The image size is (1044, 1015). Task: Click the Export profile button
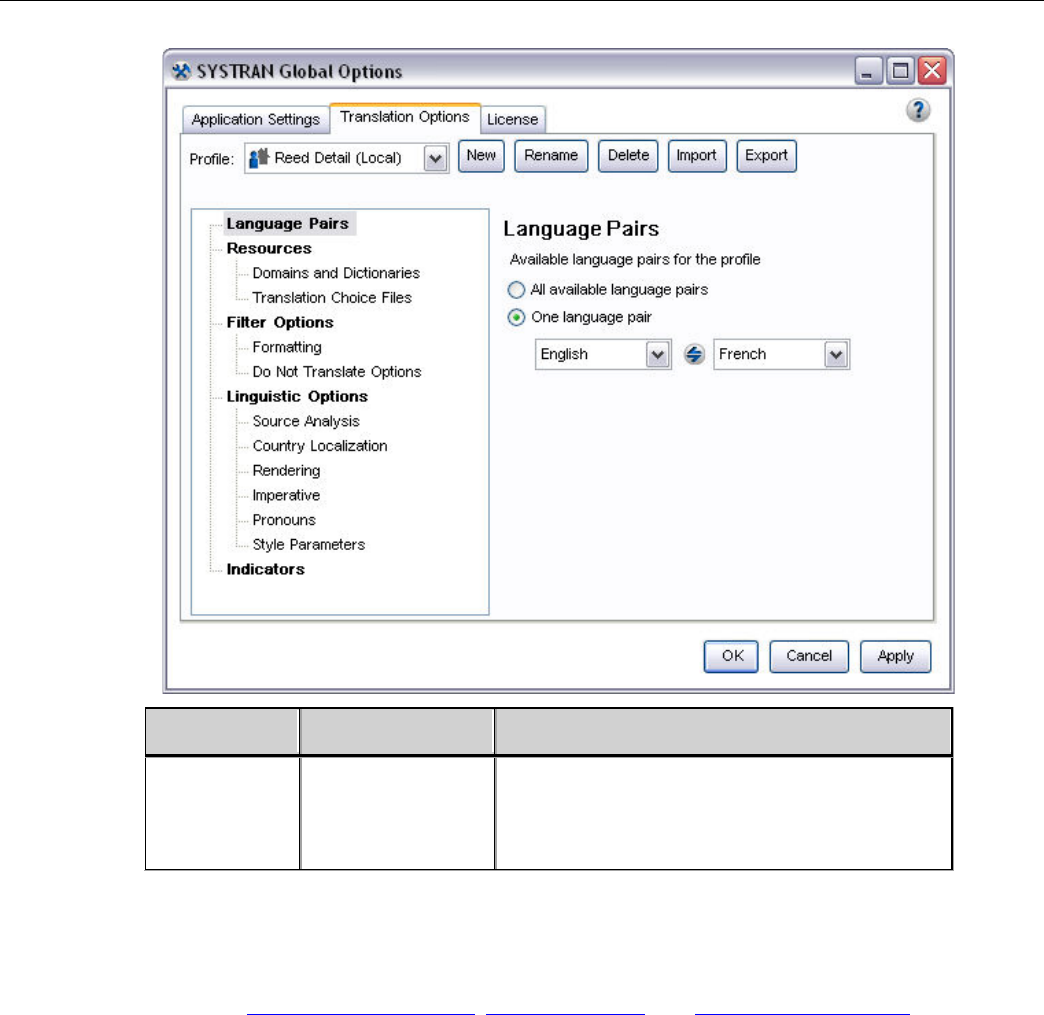point(766,156)
